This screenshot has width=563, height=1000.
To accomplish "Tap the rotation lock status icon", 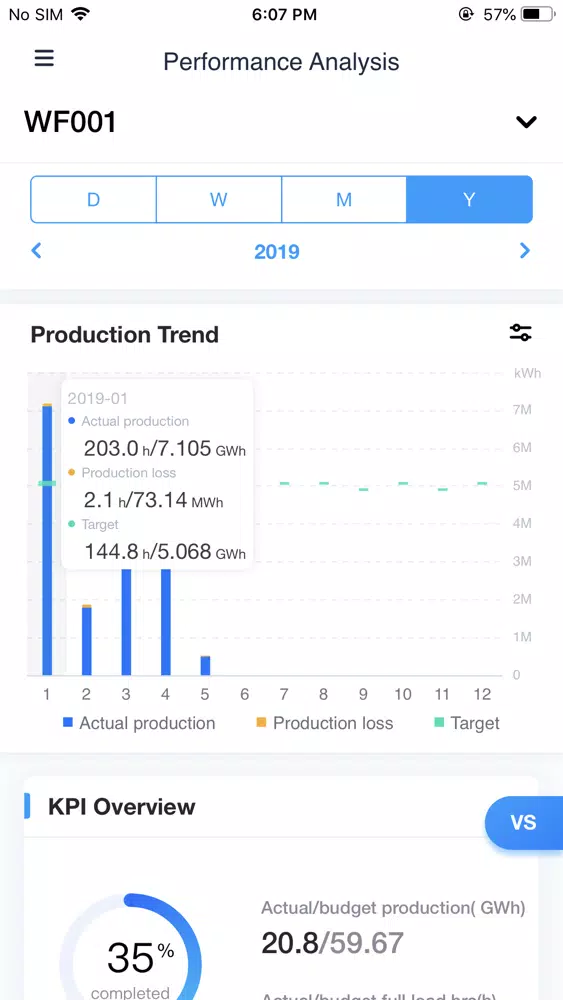I will 466,14.
